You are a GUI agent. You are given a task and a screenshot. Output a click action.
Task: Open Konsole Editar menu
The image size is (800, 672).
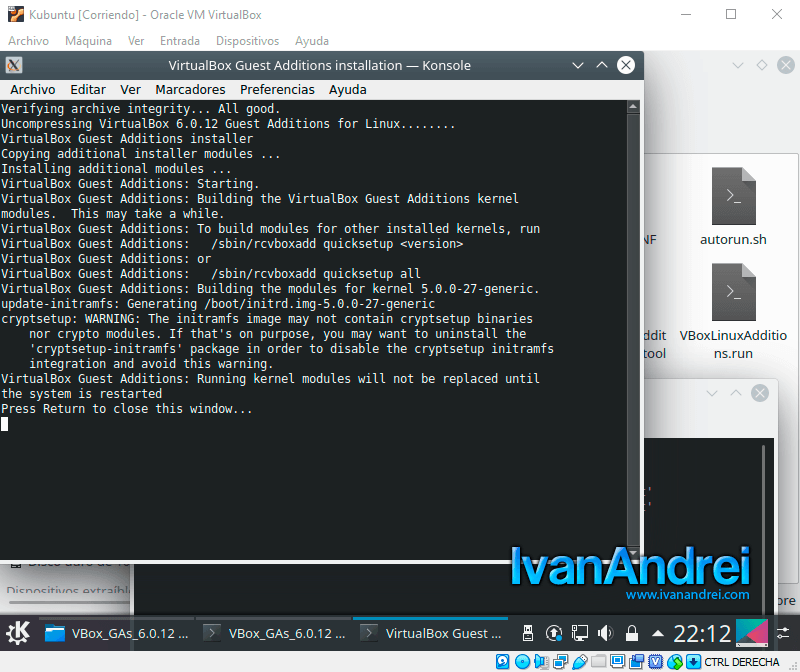(x=88, y=90)
